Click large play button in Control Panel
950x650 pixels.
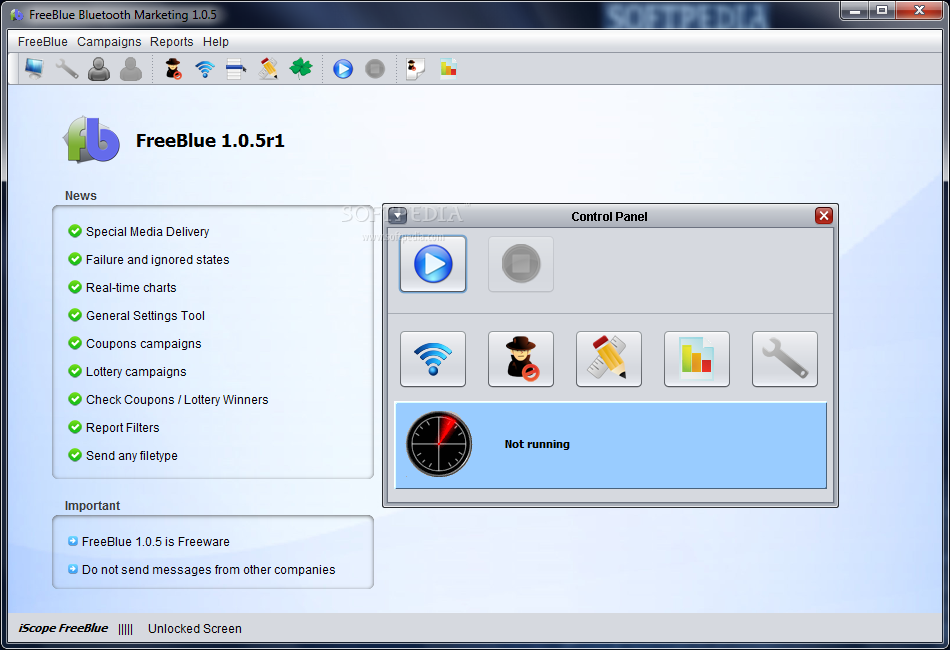pos(433,264)
